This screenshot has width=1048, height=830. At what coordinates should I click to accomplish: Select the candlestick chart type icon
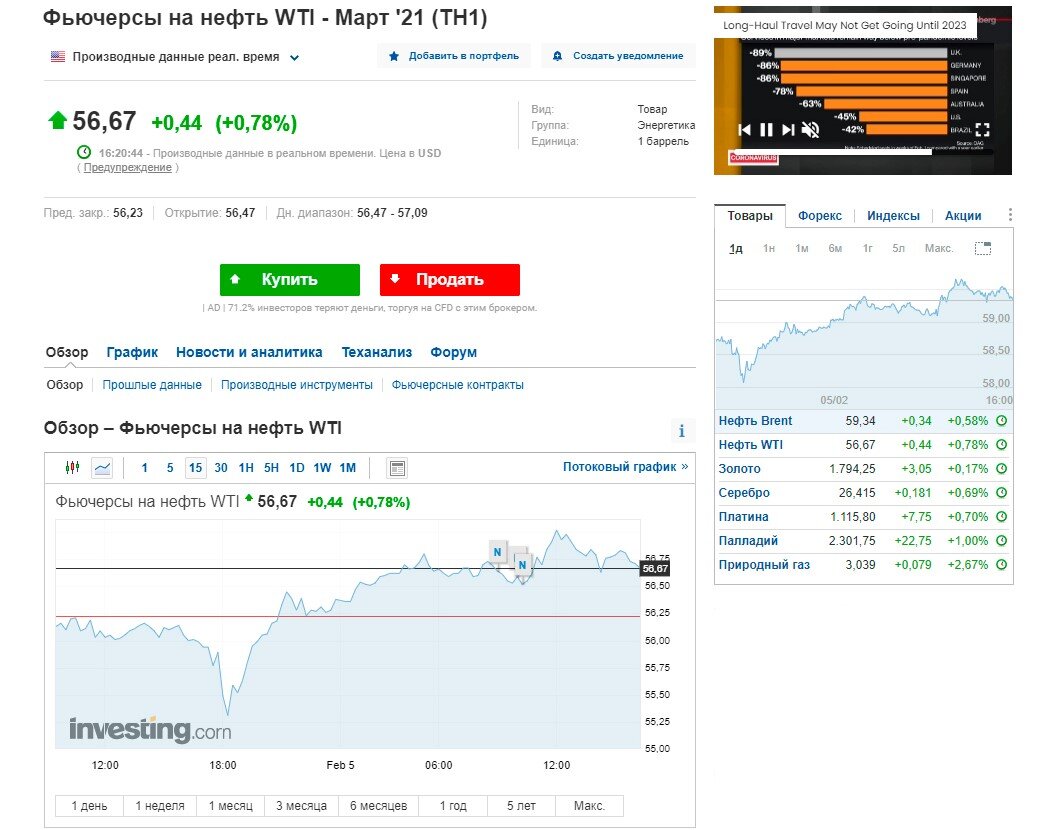tap(72, 468)
